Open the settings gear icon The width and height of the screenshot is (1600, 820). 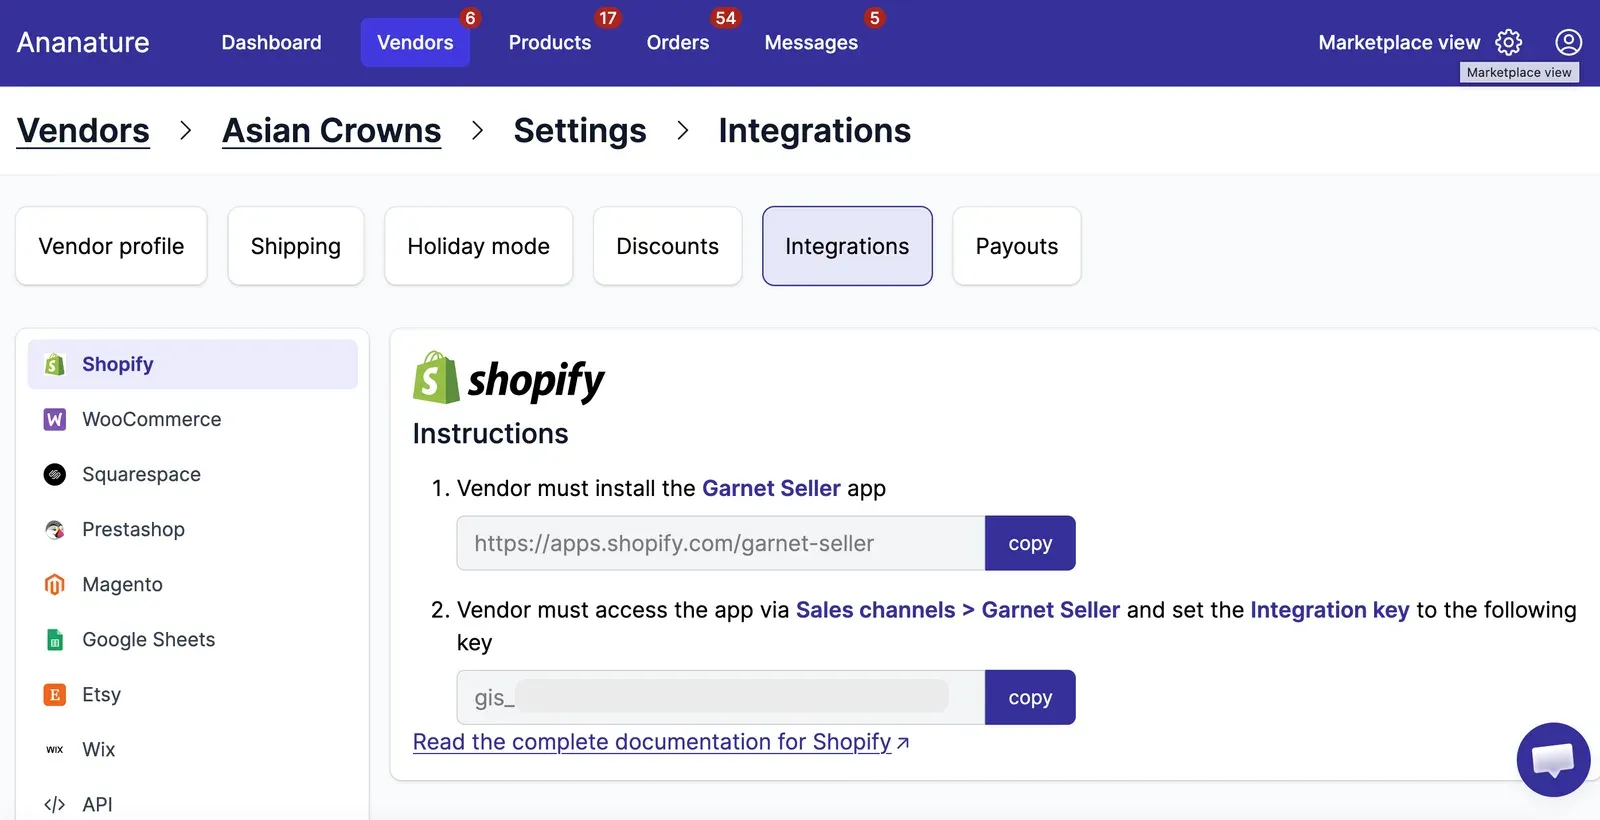click(x=1508, y=42)
